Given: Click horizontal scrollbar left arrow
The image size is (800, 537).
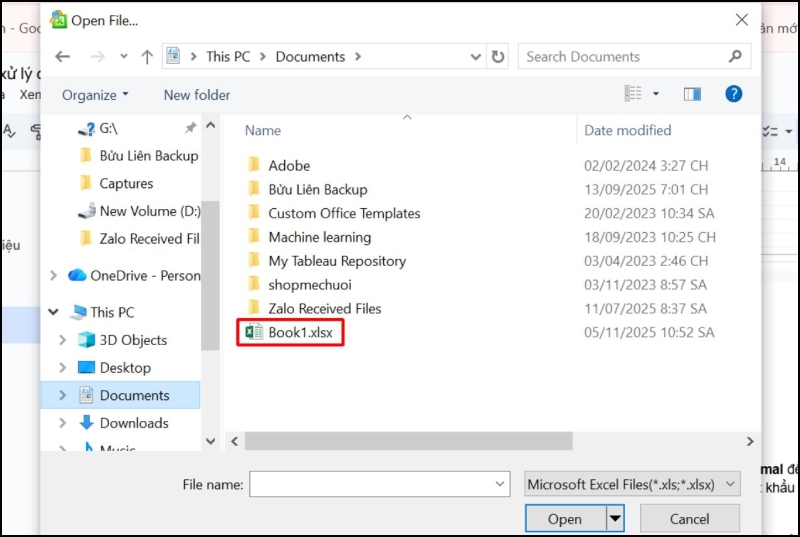Looking at the screenshot, I should point(235,441).
